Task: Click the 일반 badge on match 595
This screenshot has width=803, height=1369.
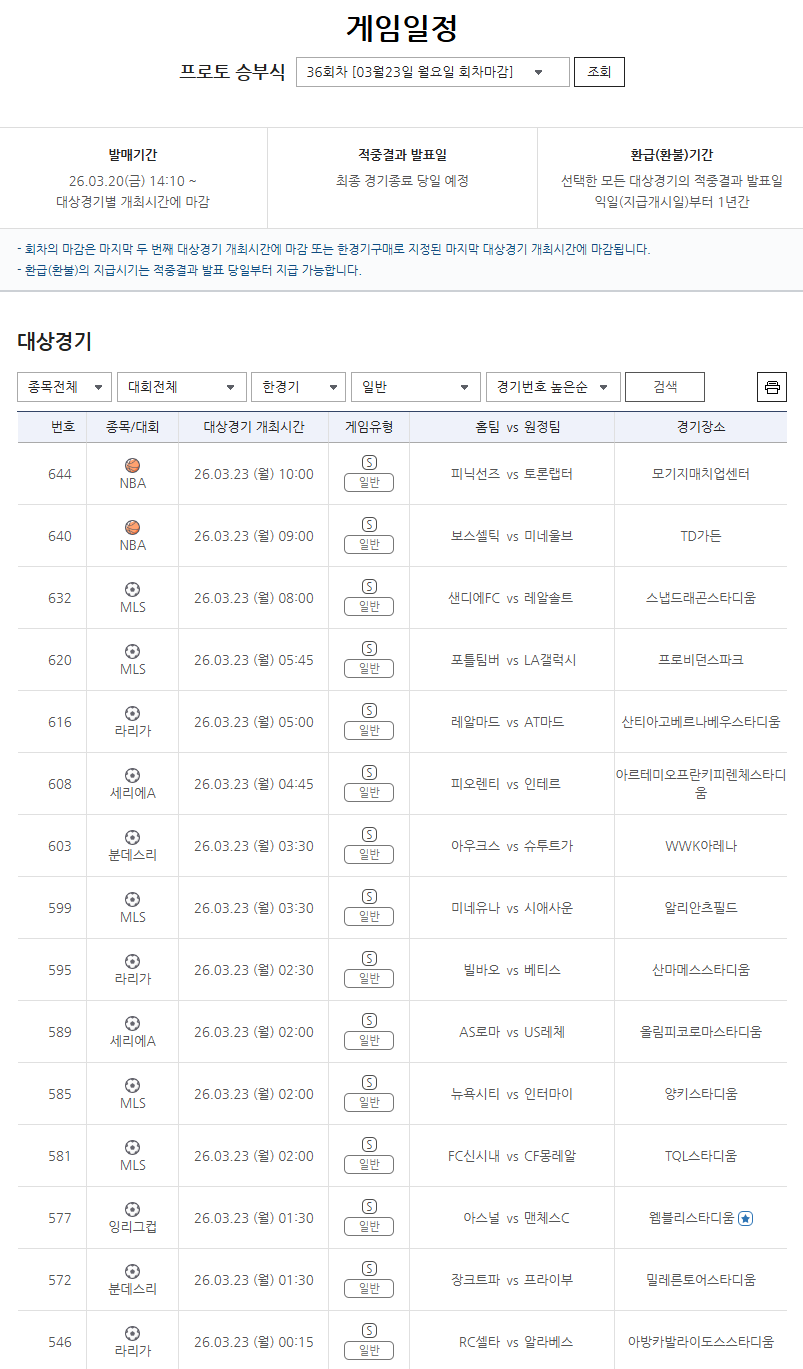Action: [368, 978]
